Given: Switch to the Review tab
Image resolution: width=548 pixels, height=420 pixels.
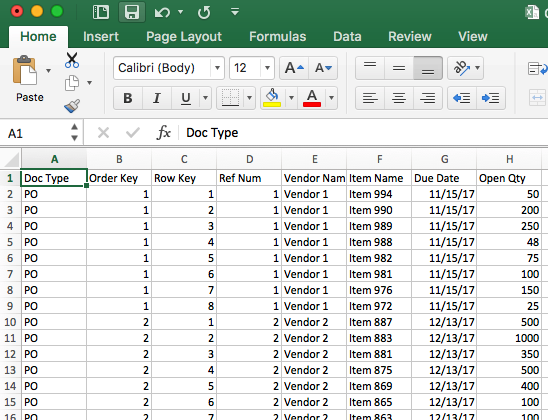Looking at the screenshot, I should point(410,37).
